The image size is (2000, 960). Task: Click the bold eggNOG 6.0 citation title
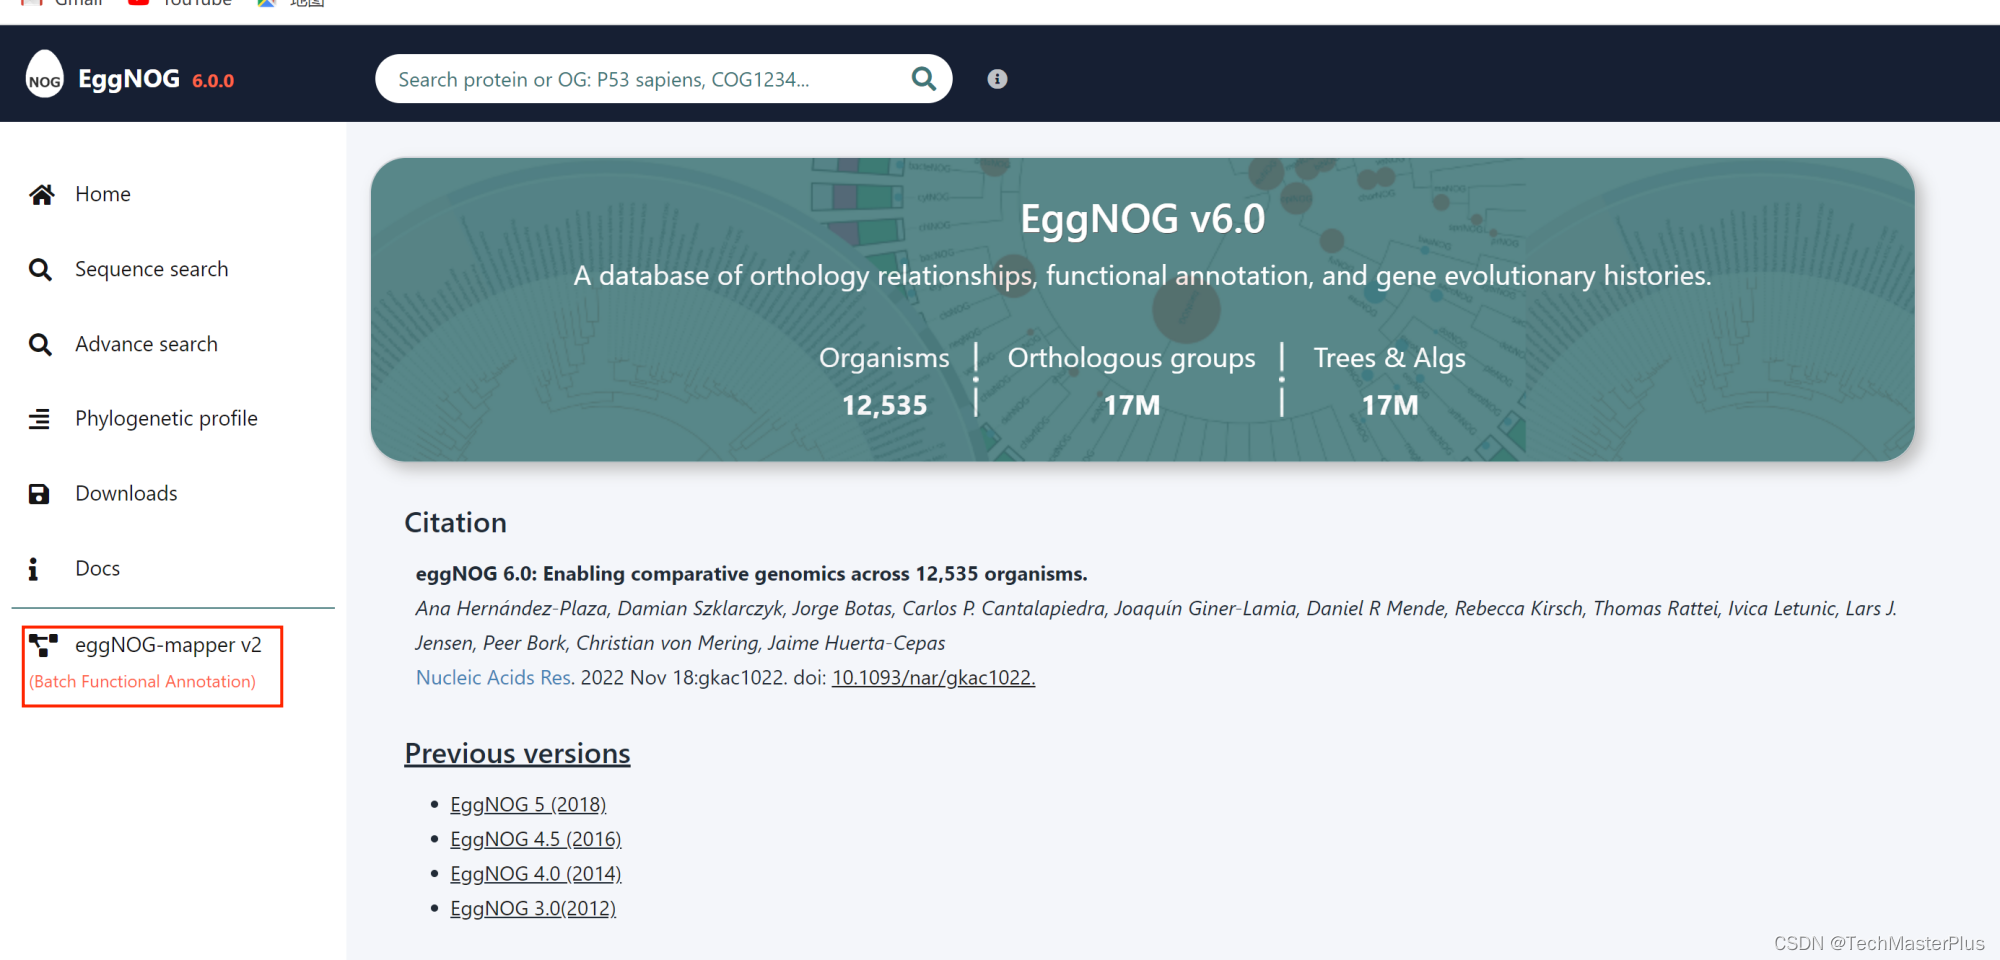click(751, 573)
